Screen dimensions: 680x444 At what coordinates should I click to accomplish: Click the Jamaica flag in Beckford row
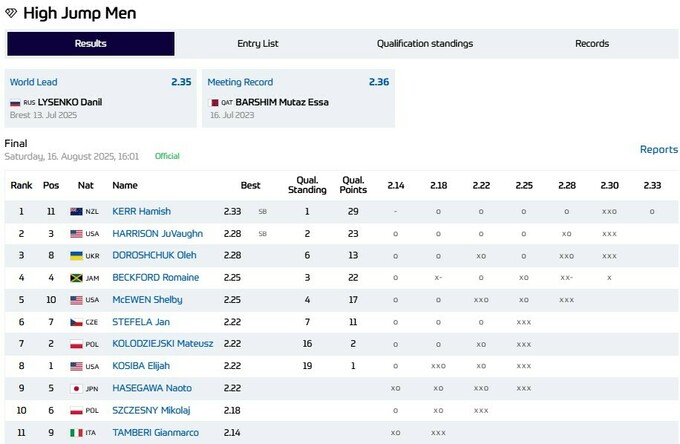(76, 278)
